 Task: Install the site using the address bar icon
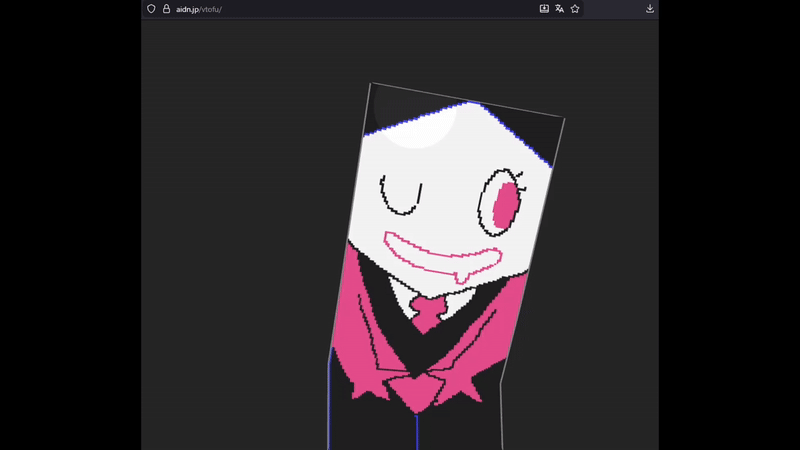(544, 9)
